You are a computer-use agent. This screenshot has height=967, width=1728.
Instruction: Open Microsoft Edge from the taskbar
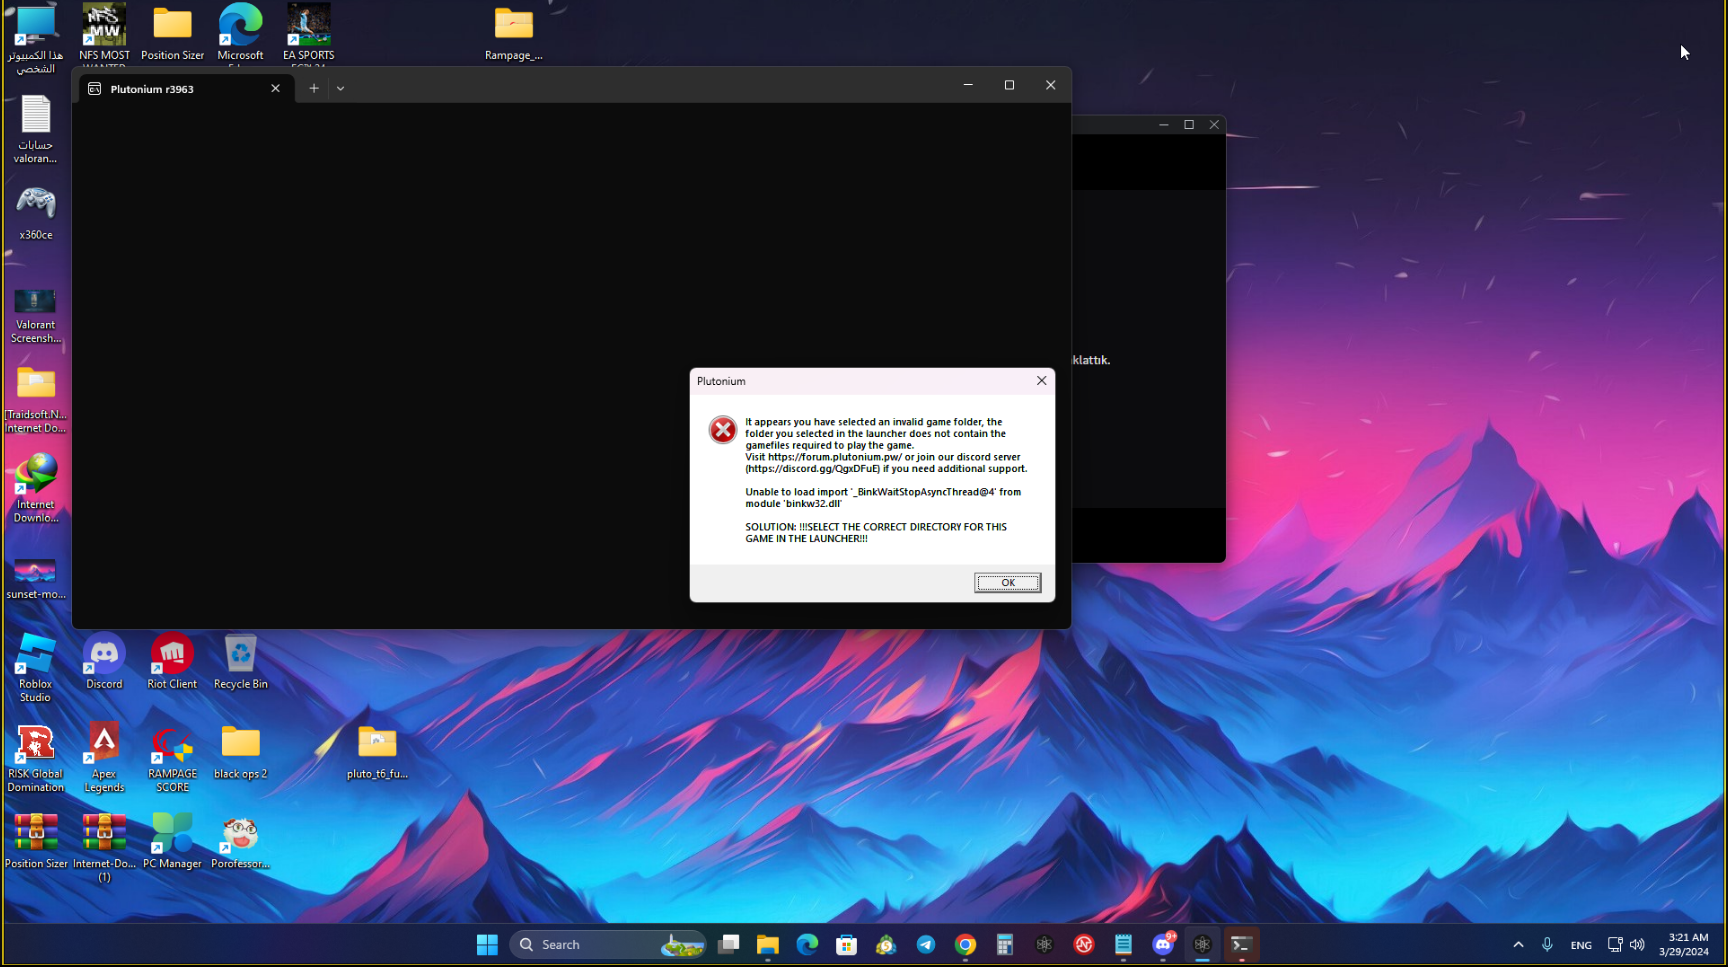(807, 945)
